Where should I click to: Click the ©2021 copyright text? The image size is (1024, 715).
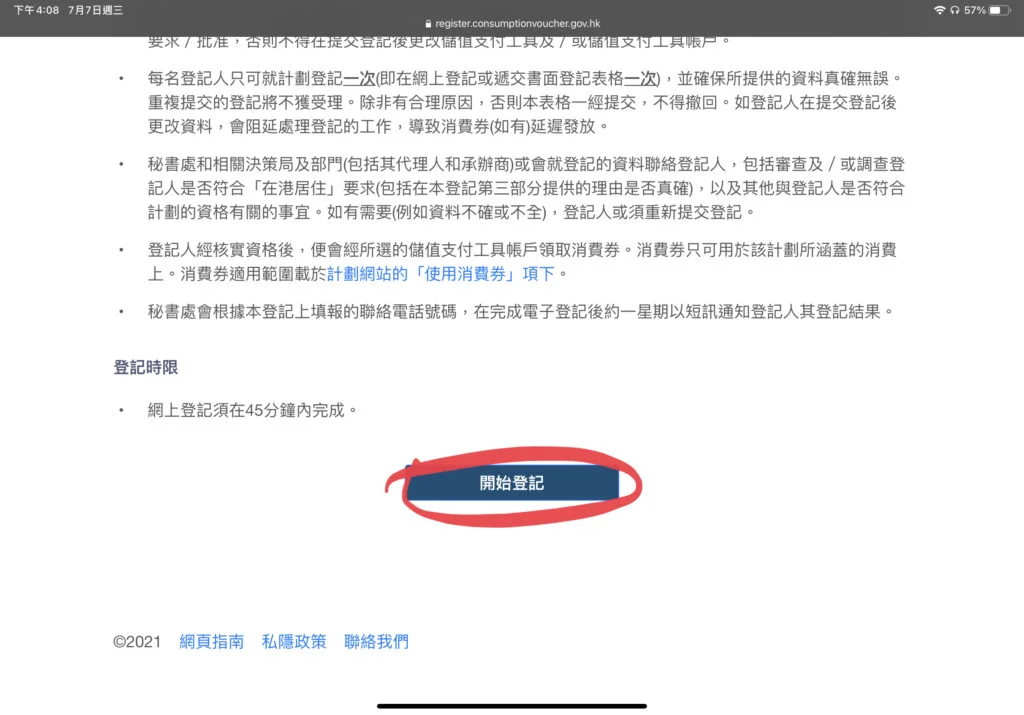(x=137, y=642)
